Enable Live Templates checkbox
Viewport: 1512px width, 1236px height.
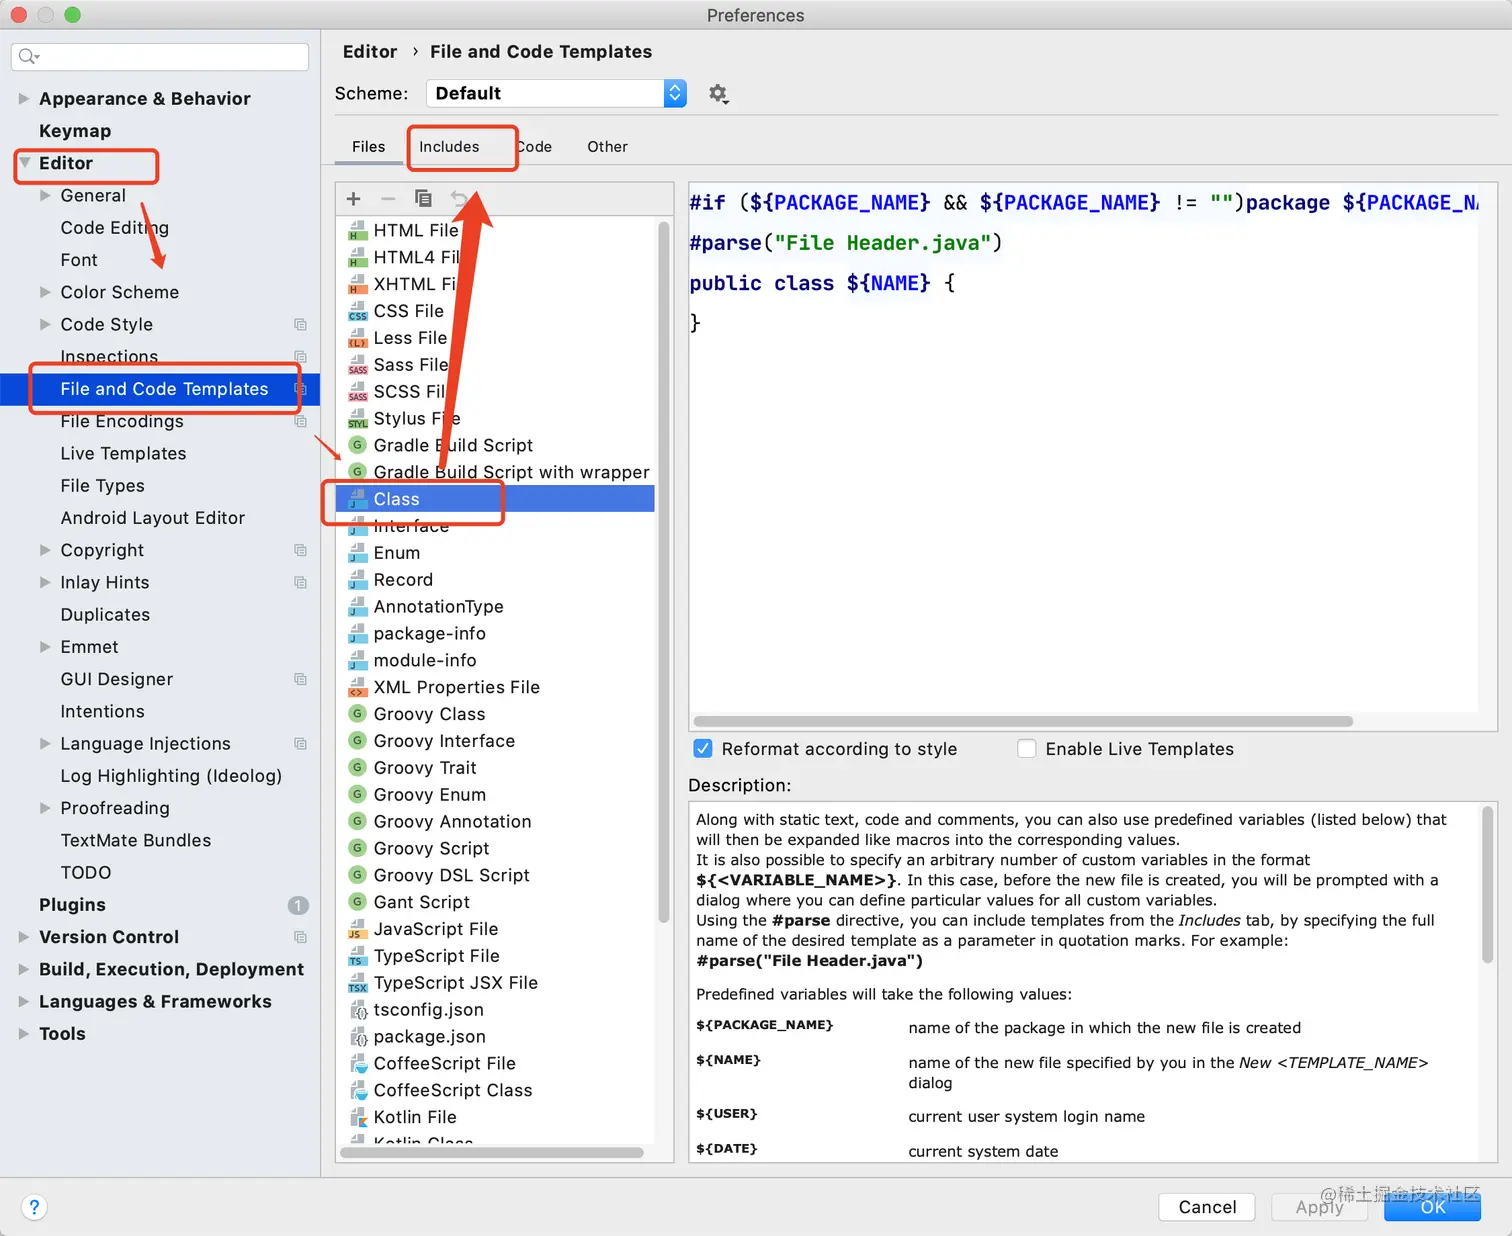pyautogui.click(x=1027, y=749)
